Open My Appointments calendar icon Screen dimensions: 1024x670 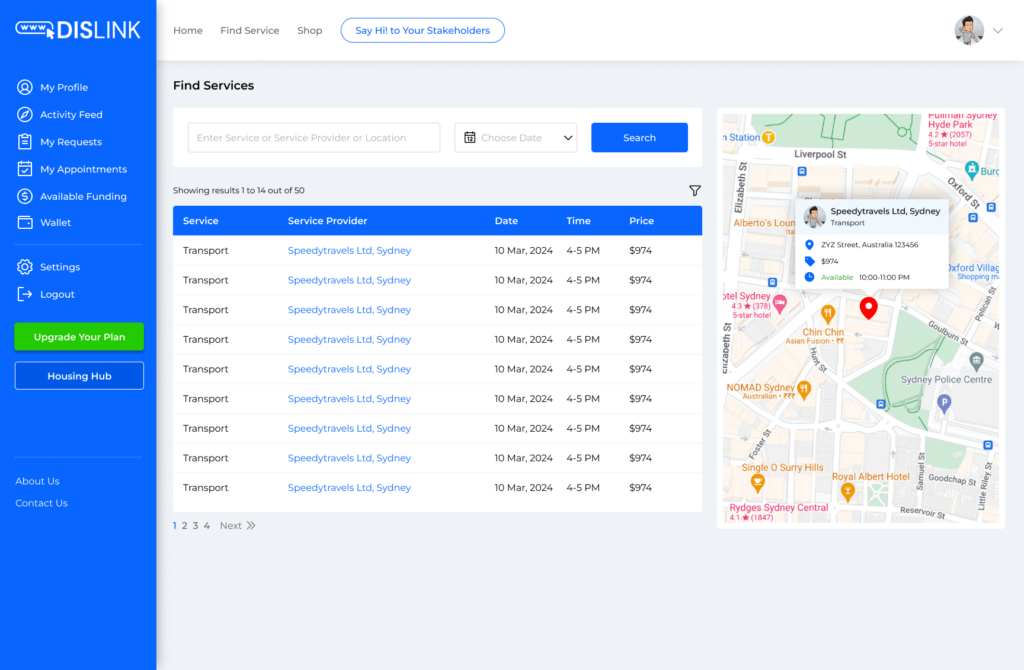pos(25,169)
